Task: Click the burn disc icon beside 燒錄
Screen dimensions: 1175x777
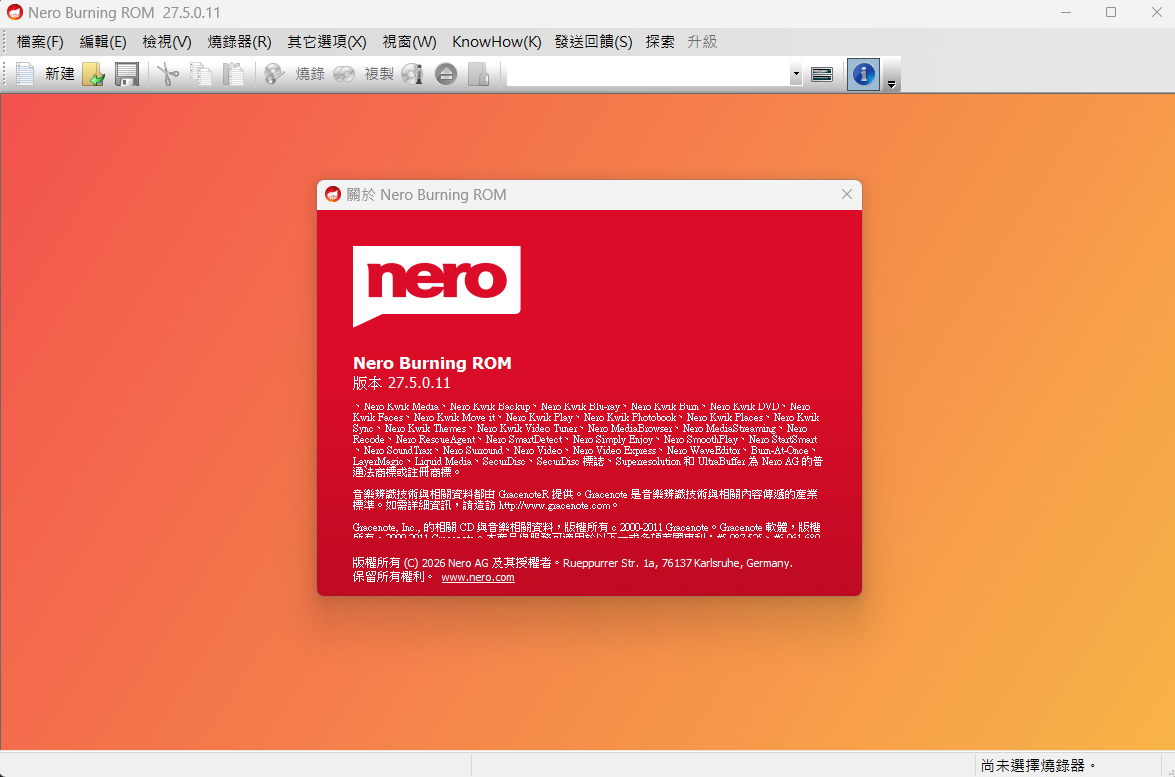Action: pyautogui.click(x=274, y=73)
